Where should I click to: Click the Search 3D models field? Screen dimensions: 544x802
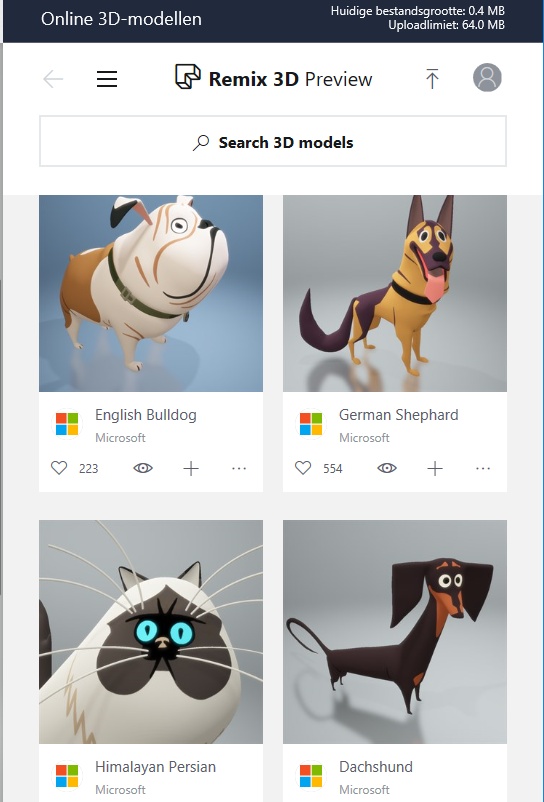tap(273, 141)
